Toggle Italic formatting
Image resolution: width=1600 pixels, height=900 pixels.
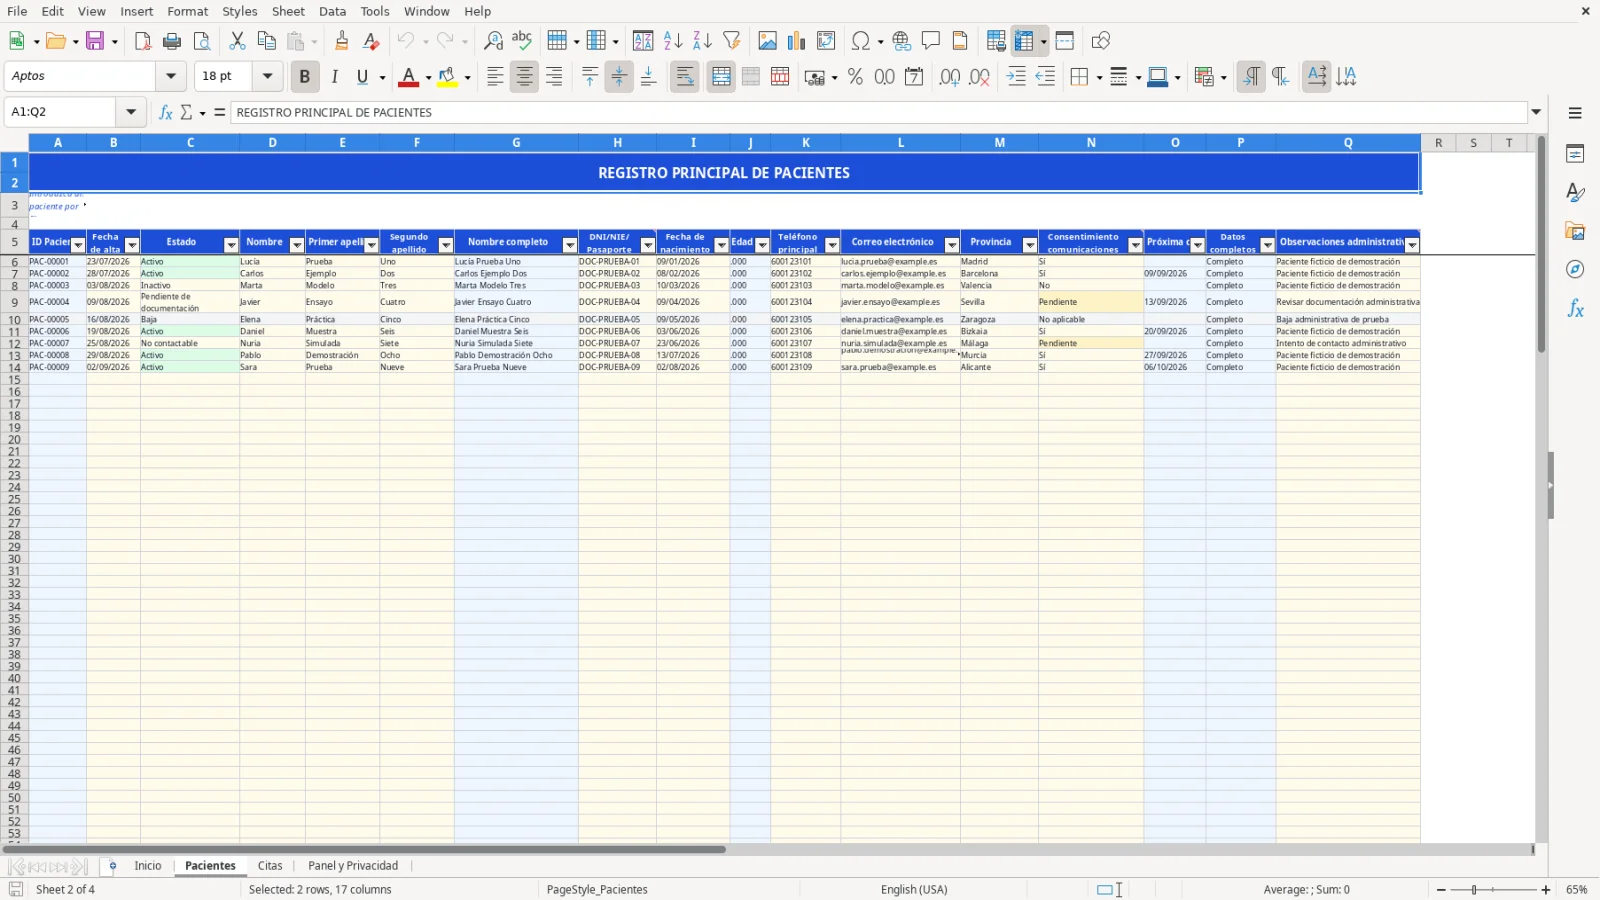pos(335,77)
